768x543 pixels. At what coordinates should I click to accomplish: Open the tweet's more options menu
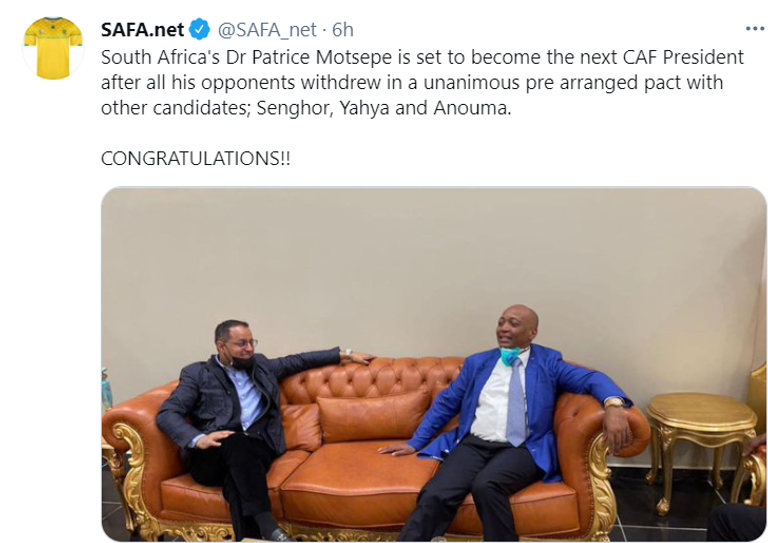click(754, 29)
